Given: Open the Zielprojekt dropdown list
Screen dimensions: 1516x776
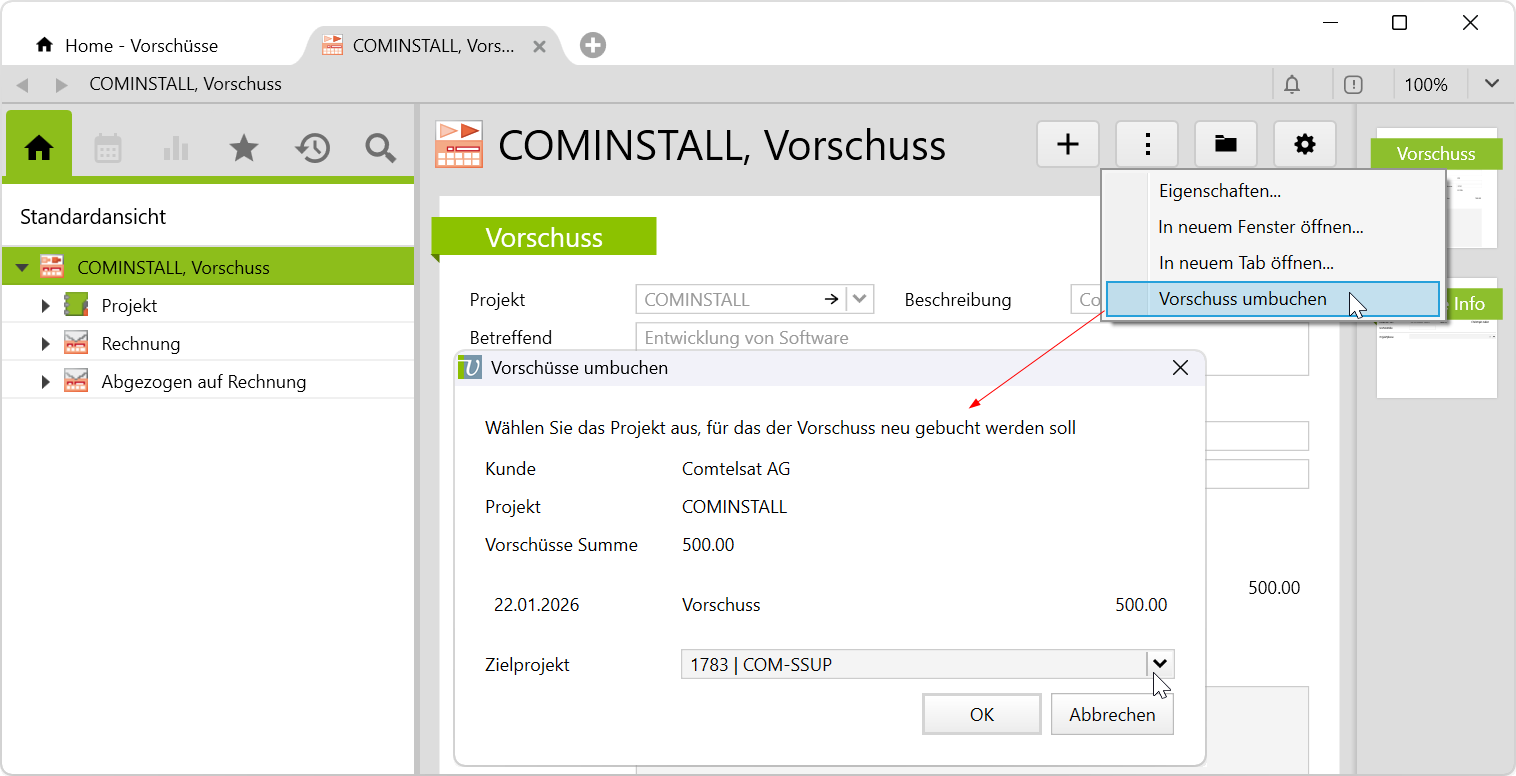Looking at the screenshot, I should click(x=1159, y=664).
